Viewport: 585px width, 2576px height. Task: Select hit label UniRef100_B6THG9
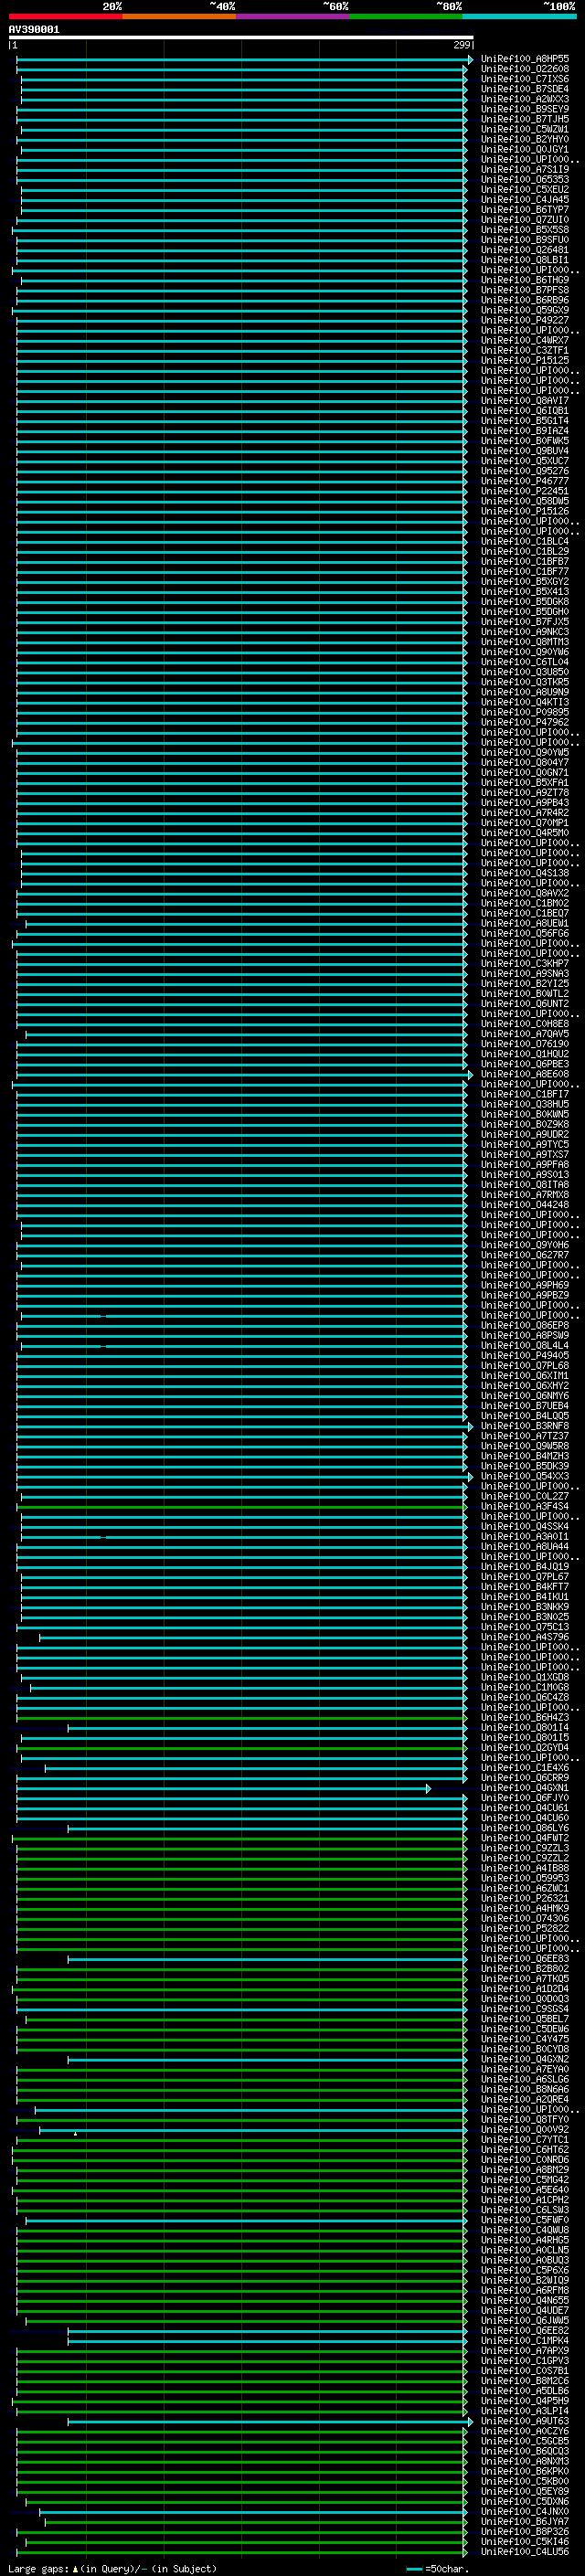coord(525,280)
